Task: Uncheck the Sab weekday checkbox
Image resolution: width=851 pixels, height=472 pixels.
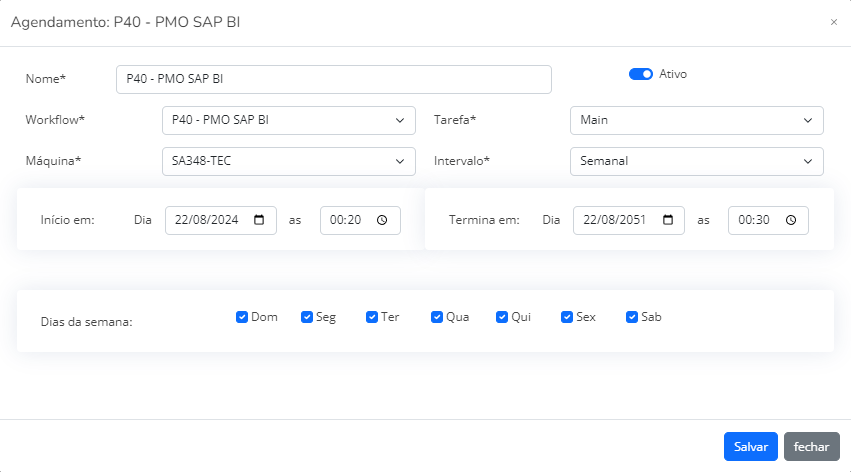Action: click(632, 317)
